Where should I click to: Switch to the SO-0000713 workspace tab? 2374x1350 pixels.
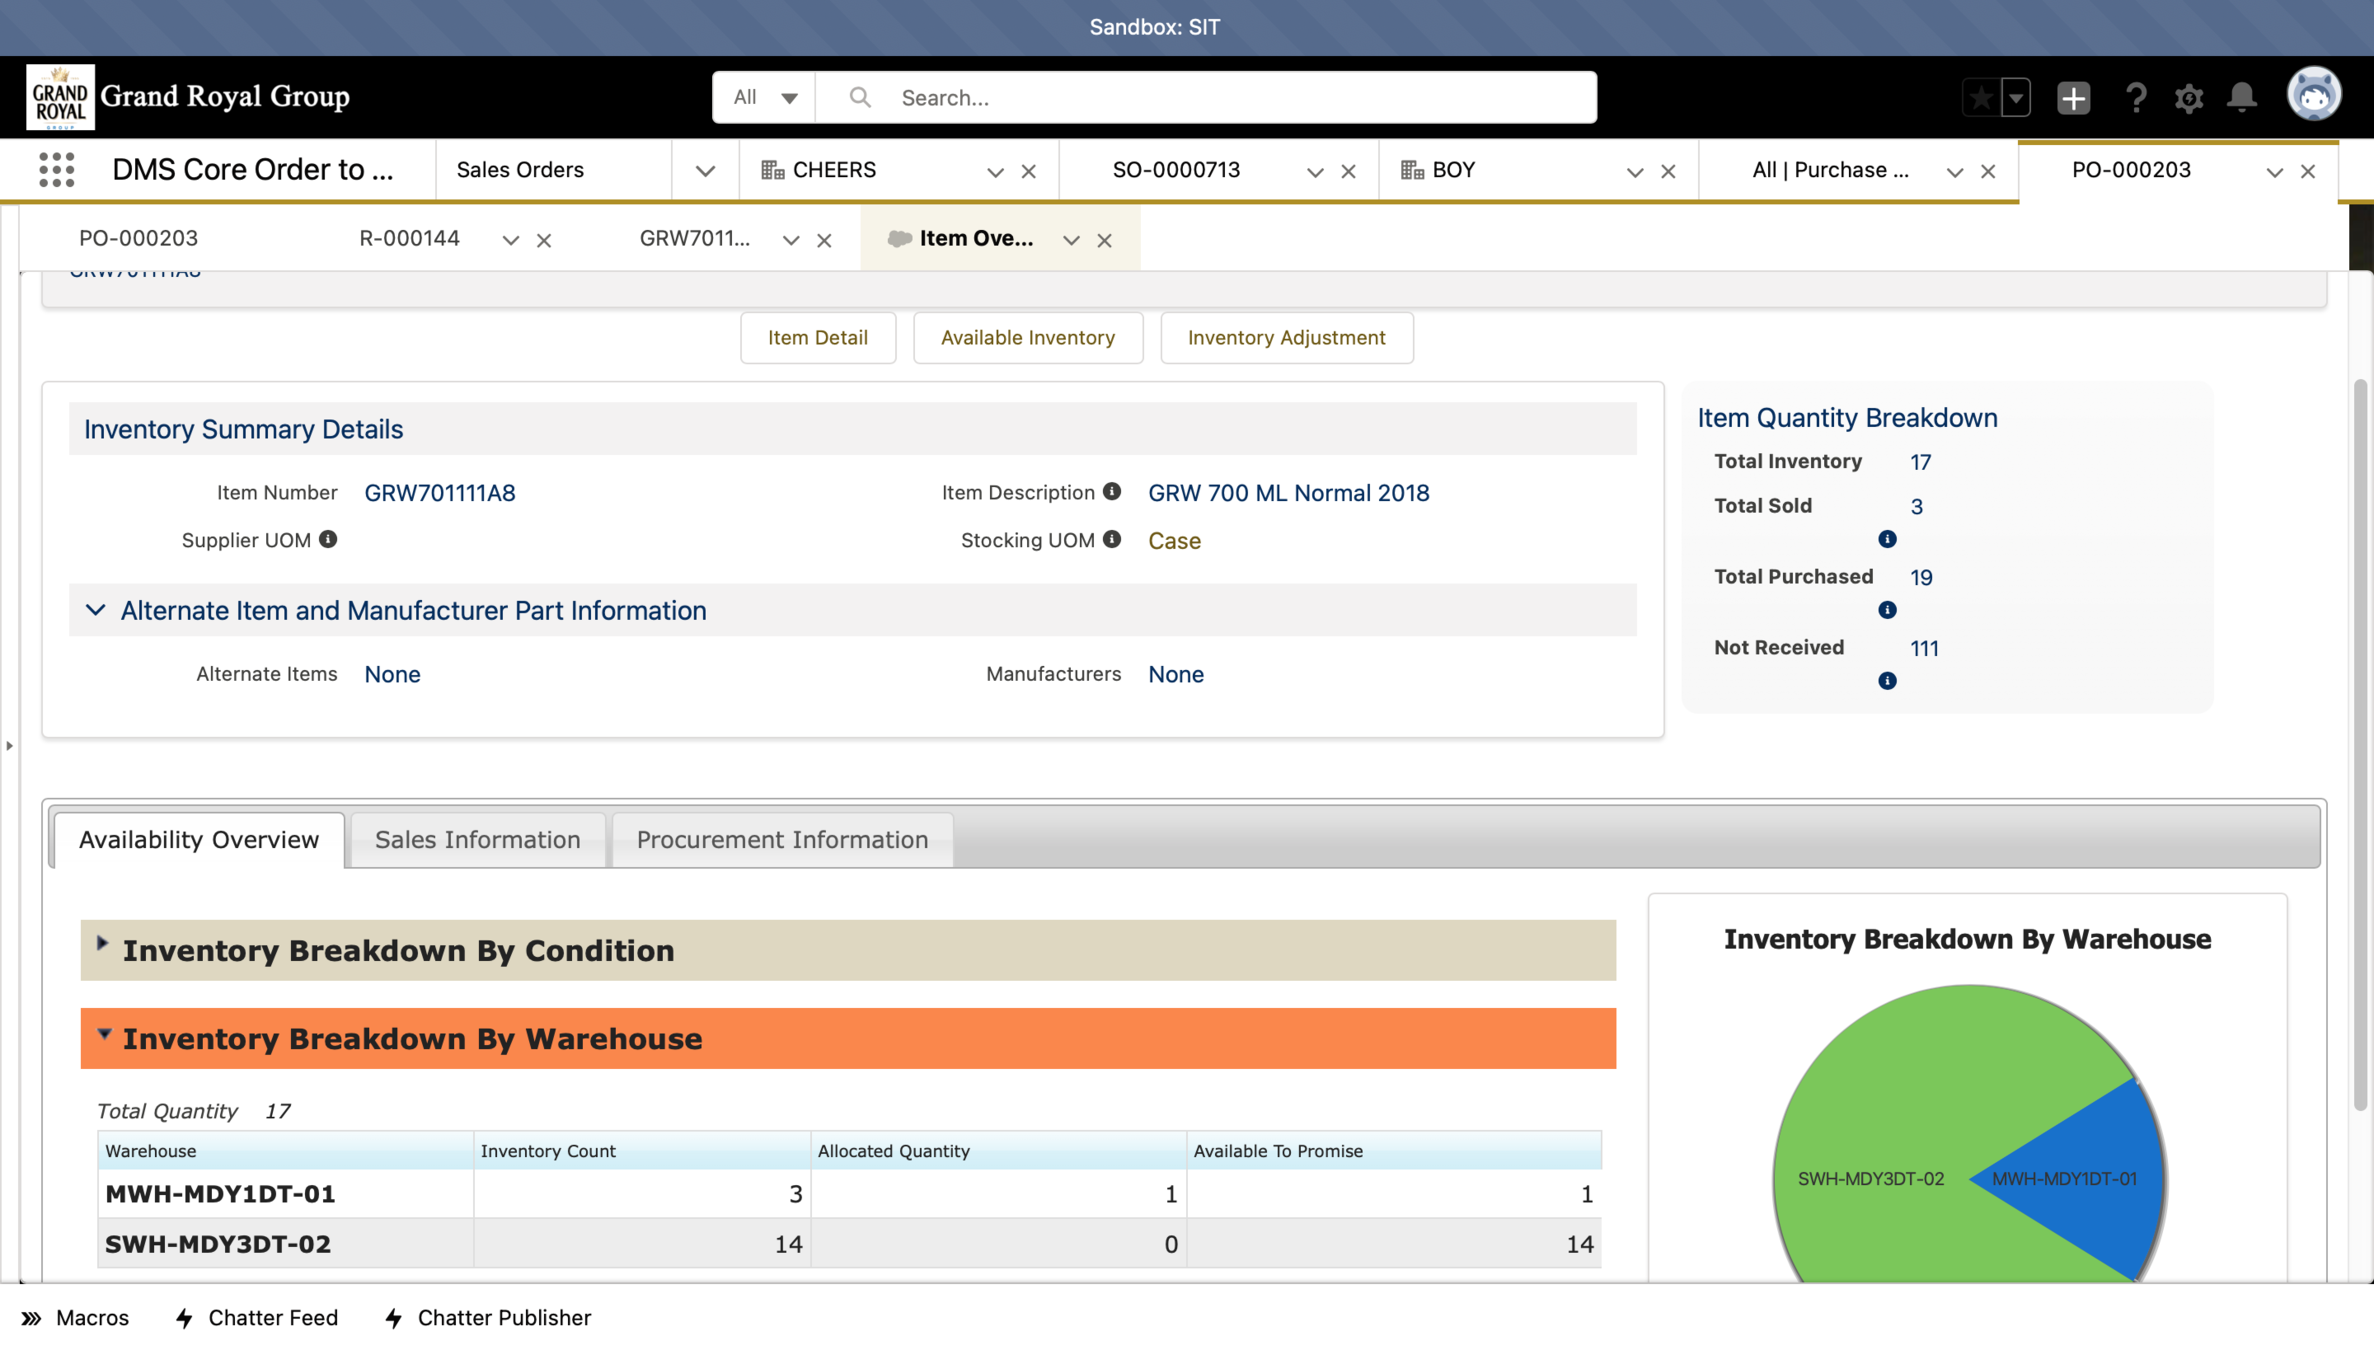click(1176, 170)
